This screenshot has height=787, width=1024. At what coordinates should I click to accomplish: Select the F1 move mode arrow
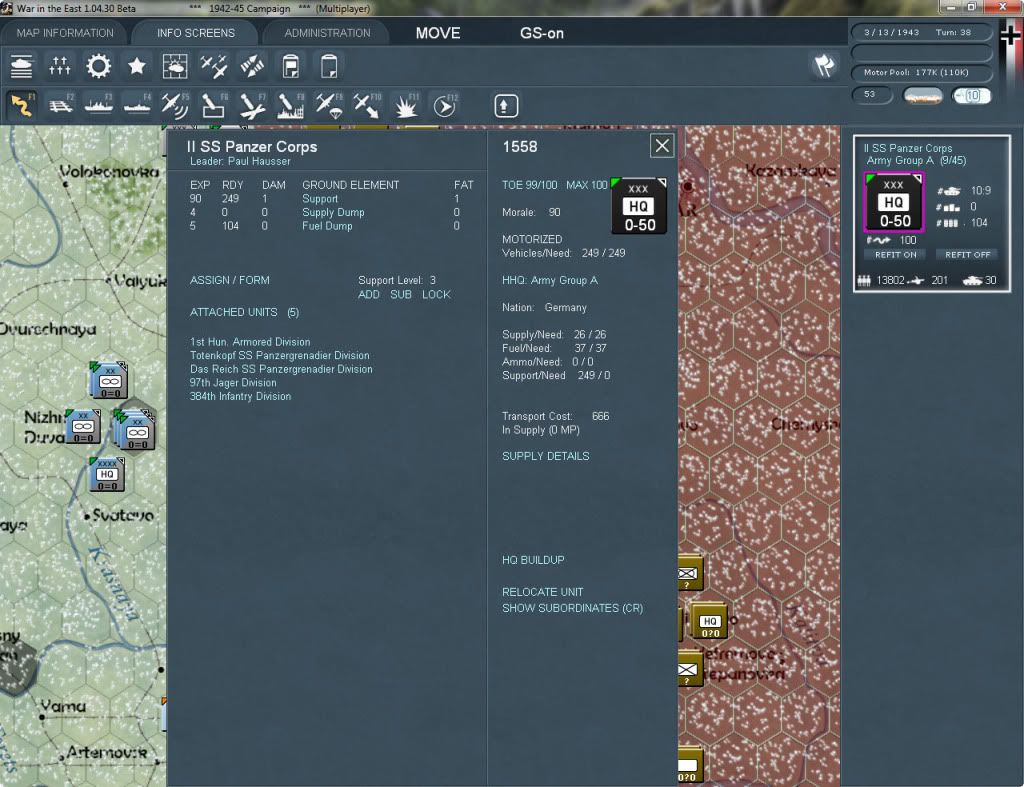pos(22,105)
